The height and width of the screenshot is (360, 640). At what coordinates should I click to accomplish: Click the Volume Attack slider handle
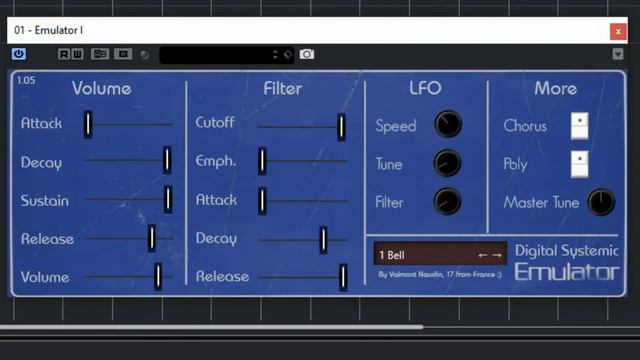point(88,124)
